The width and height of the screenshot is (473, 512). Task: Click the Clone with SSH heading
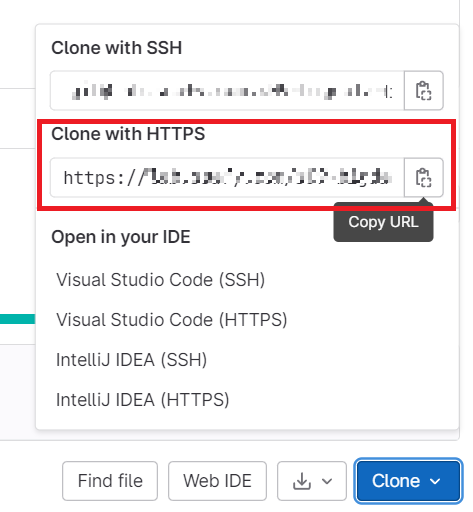tap(117, 48)
